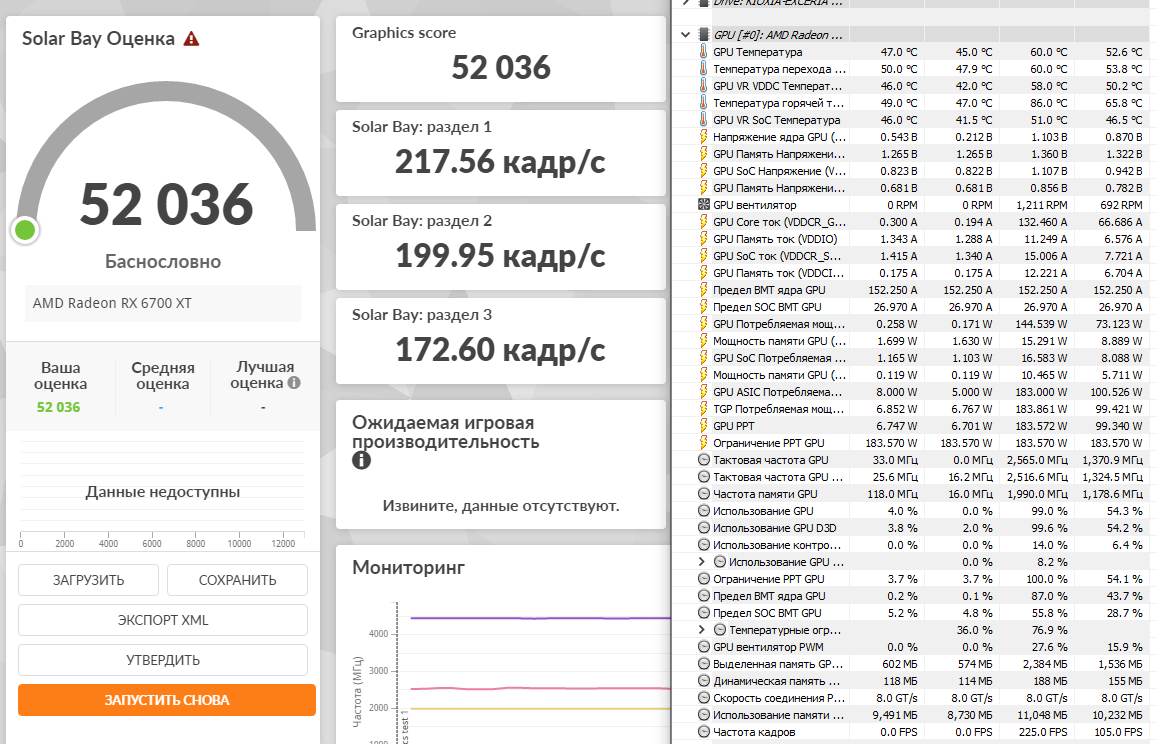
Task: Click the info icon next to Лучшая оценка
Action: [294, 382]
